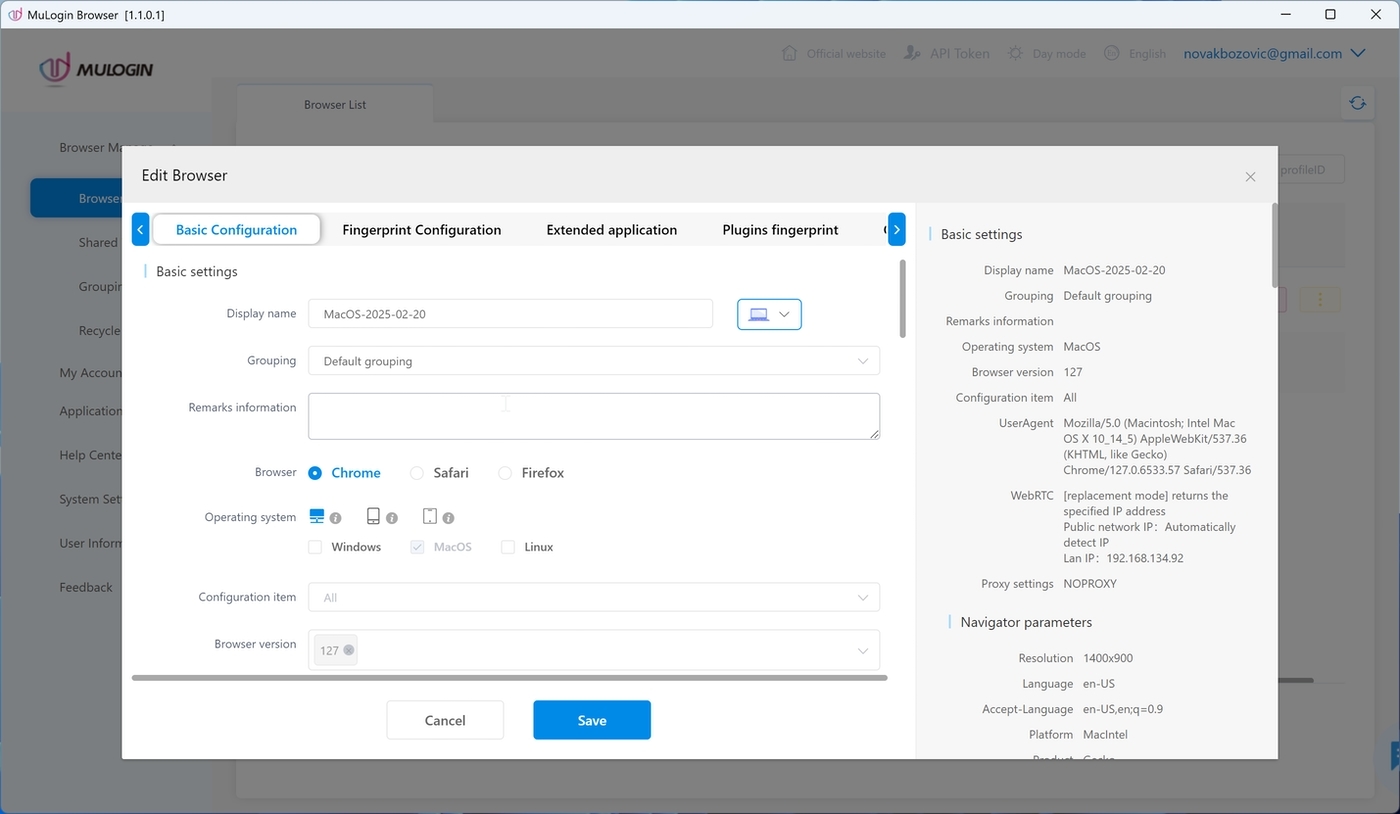Open the Grouping dropdown
This screenshot has height=814, width=1400.
594,361
